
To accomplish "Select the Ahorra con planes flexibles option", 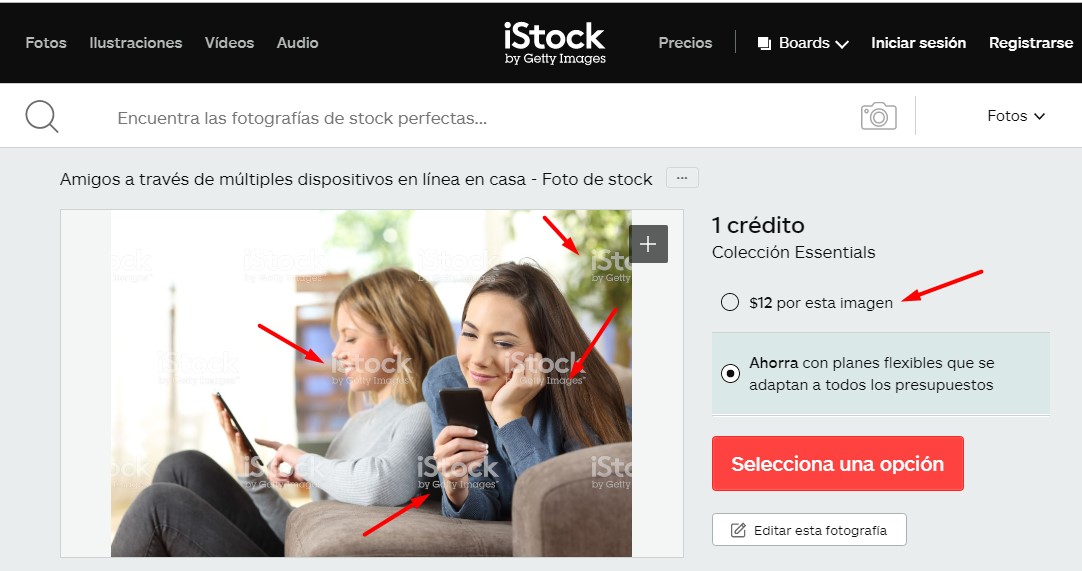I will pyautogui.click(x=729, y=374).
